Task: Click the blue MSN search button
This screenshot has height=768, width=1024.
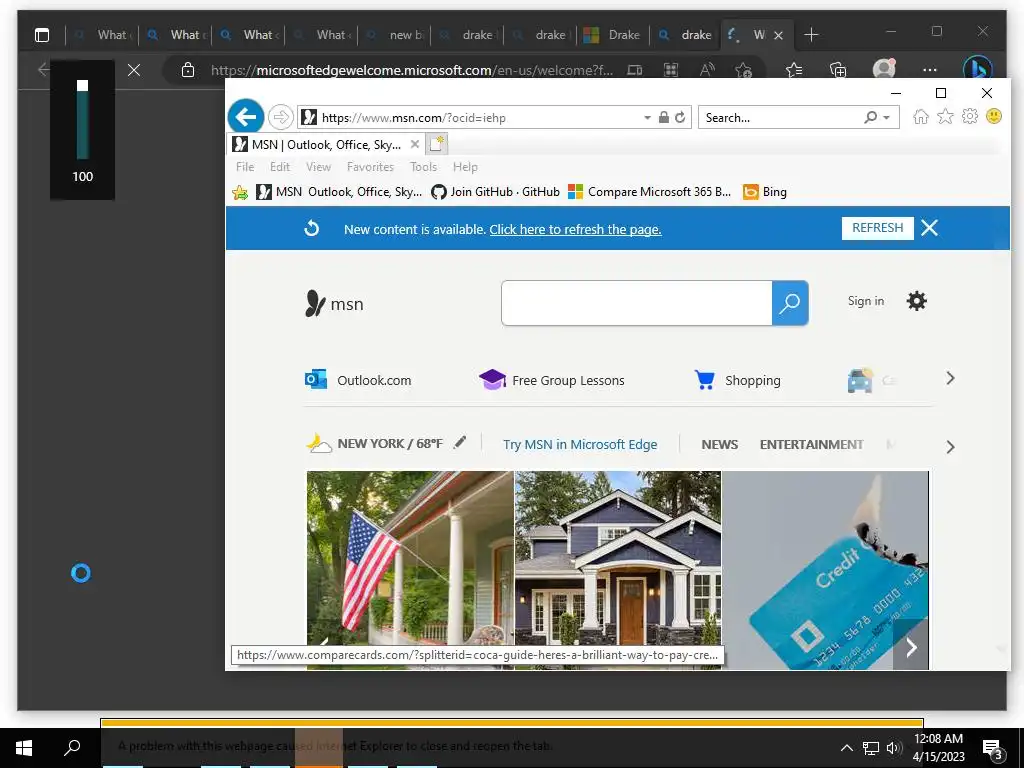Action: tap(790, 303)
